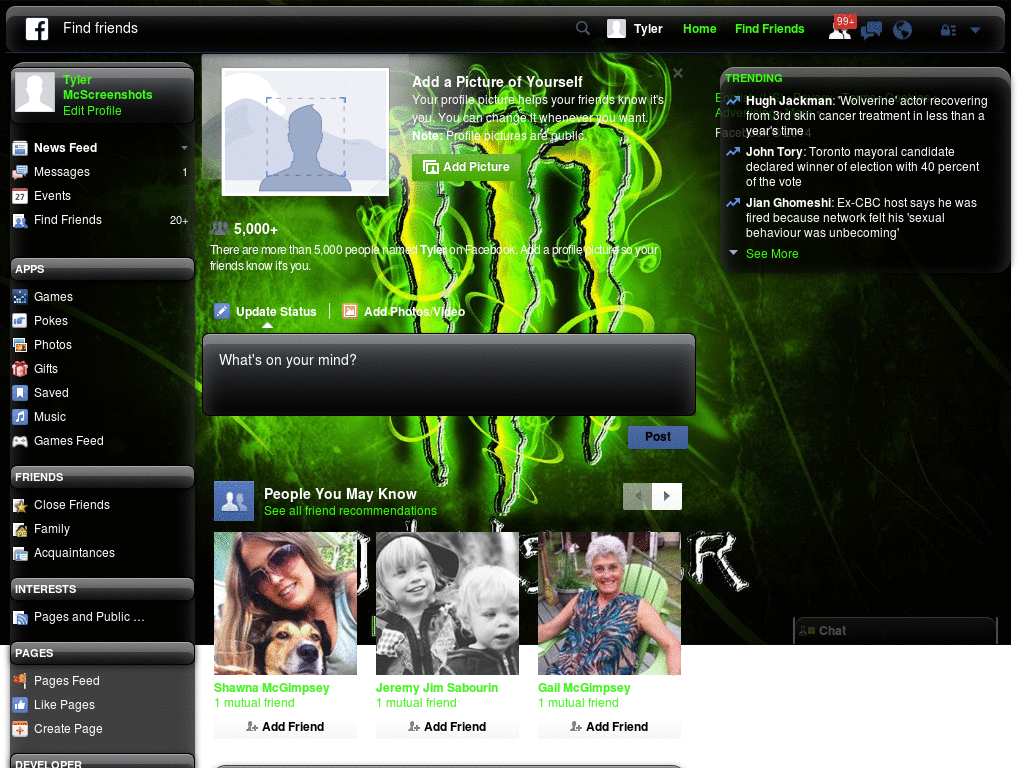Open the Games Feed controller icon
This screenshot has width=1024, height=768.
tap(20, 441)
